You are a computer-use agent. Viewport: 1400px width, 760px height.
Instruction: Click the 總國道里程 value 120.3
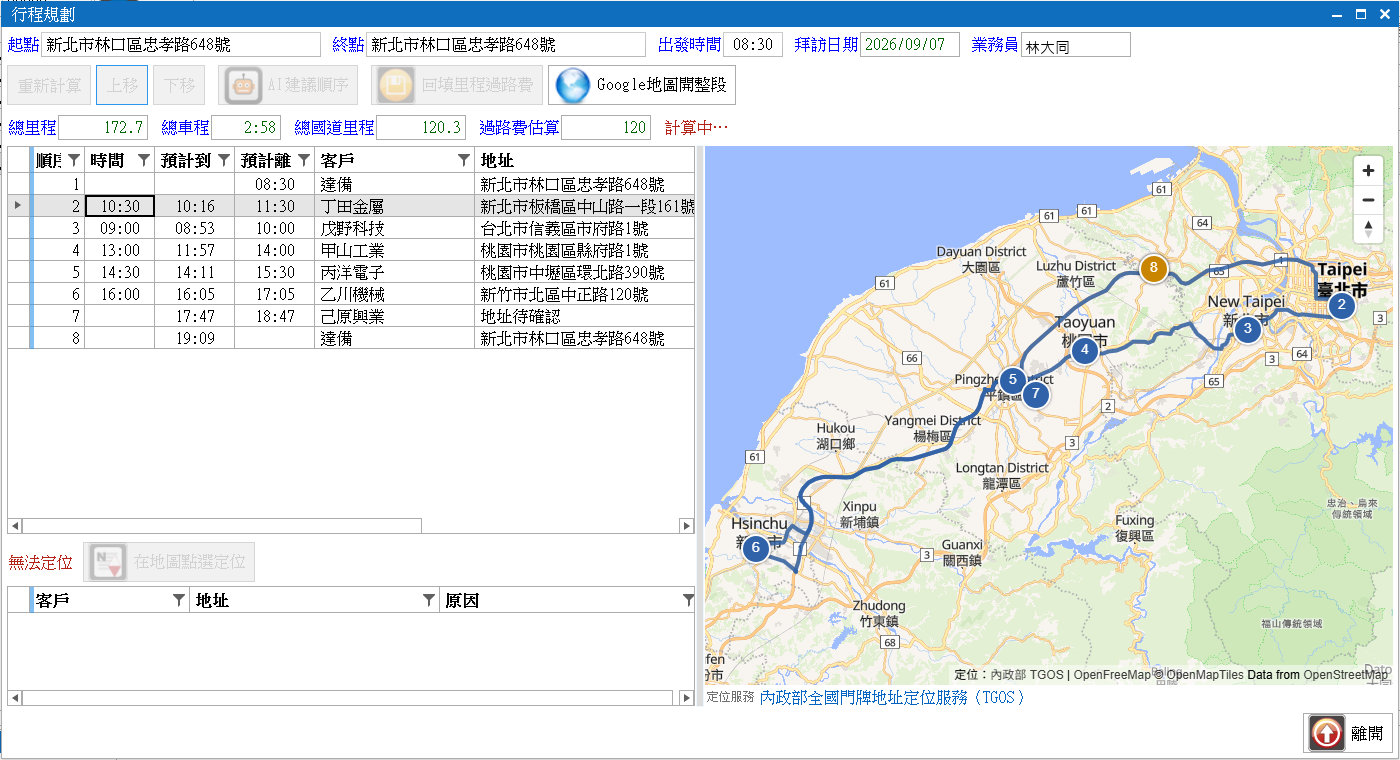(421, 128)
